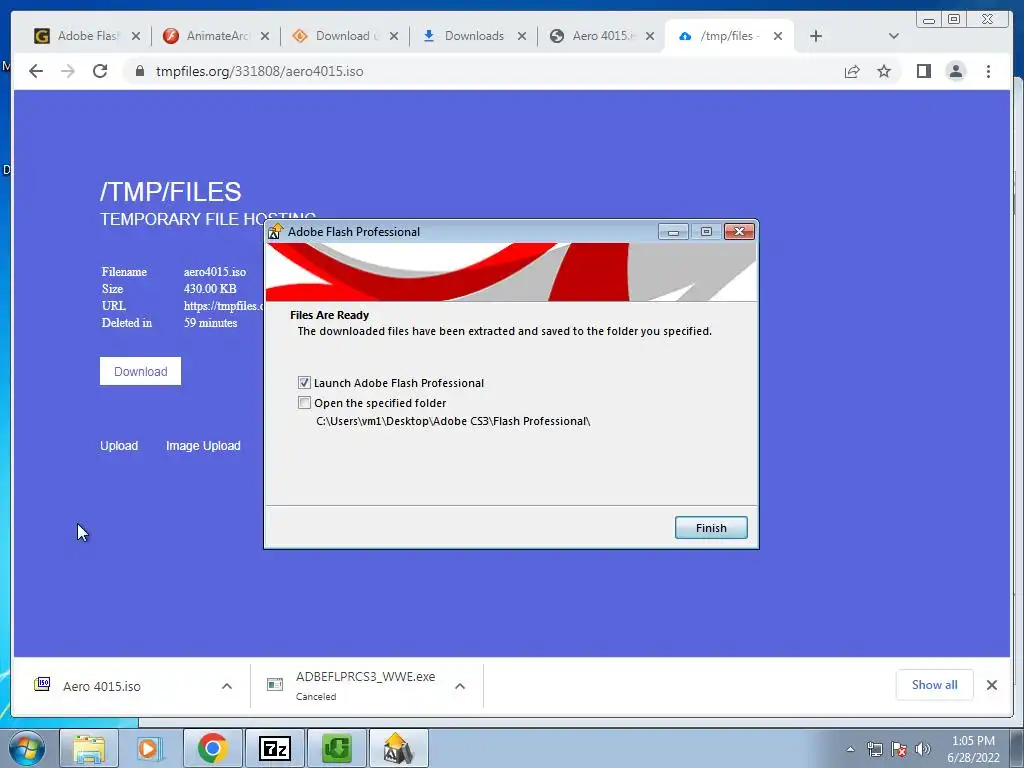Click the white Download button
Viewport: 1024px width, 768px height.
coord(140,371)
